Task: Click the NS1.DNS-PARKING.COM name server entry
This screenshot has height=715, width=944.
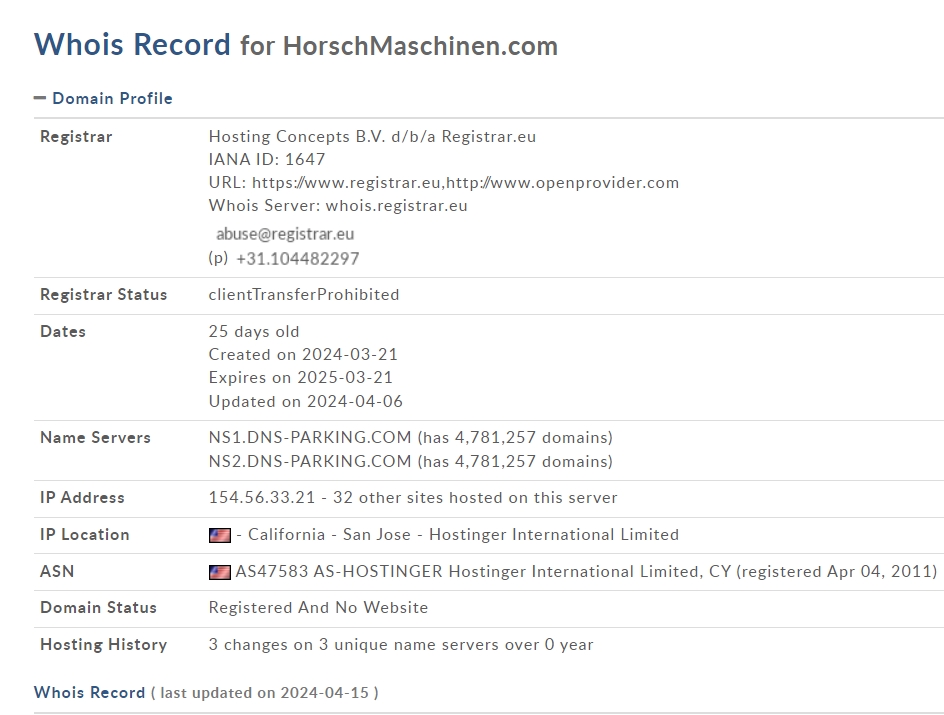Action: click(x=411, y=438)
